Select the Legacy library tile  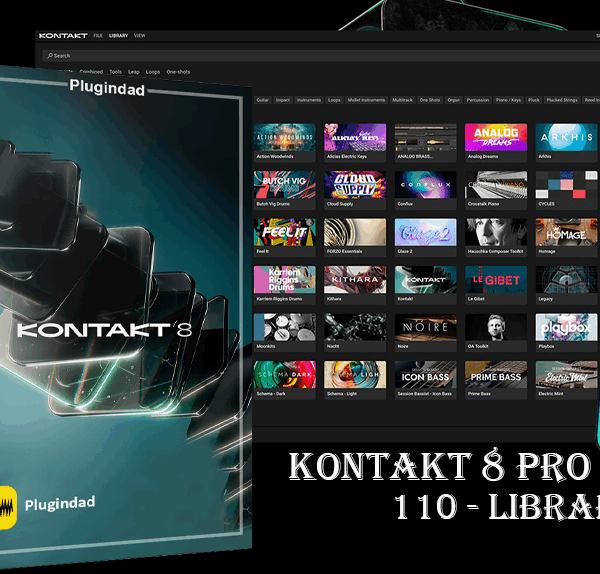click(x=566, y=284)
